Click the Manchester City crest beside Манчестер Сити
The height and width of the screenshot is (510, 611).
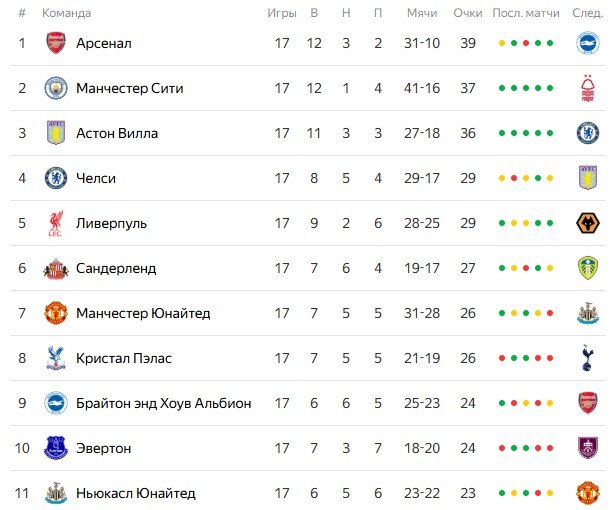click(x=55, y=88)
